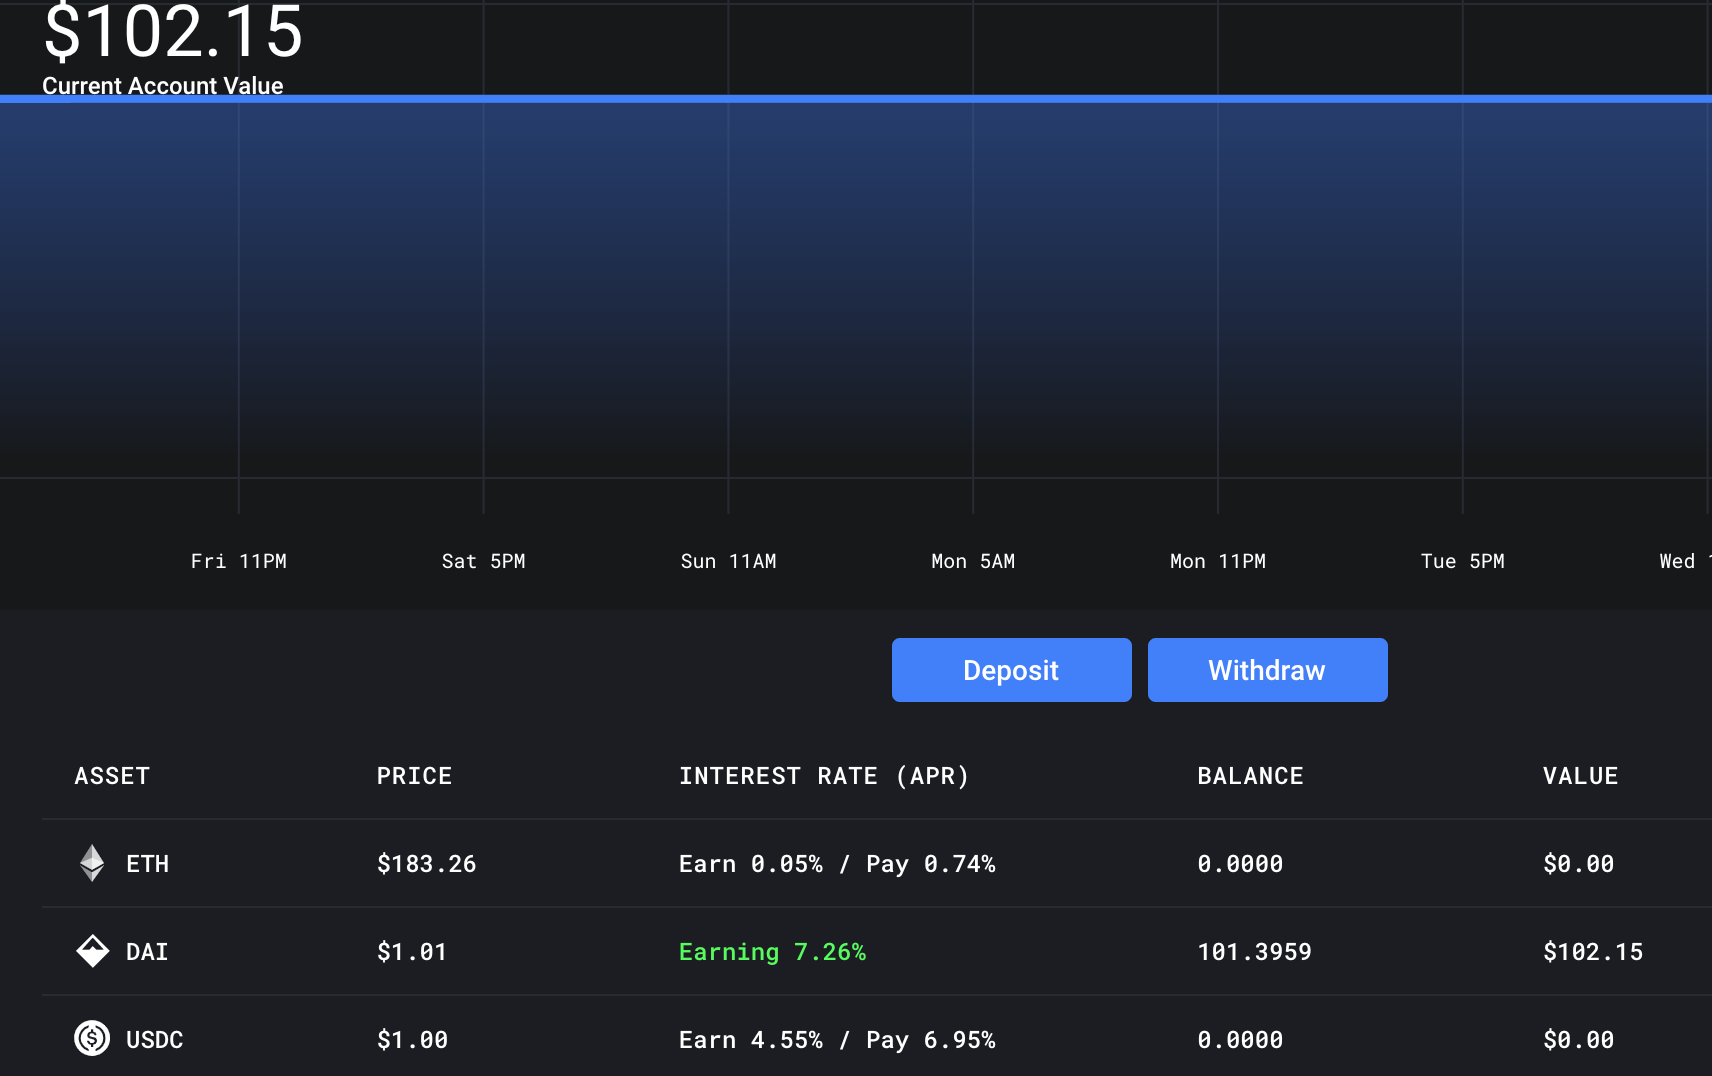The height and width of the screenshot is (1076, 1712).
Task: Click the Mon 11PM chart axis label
Action: [x=1218, y=561]
